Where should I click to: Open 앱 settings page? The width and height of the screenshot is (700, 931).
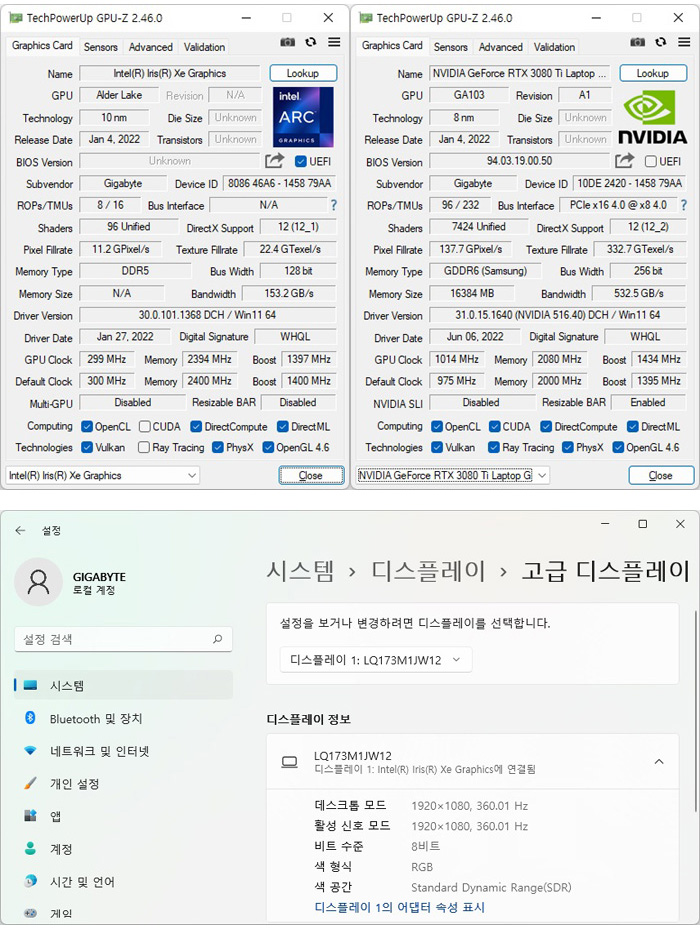tap(123, 816)
